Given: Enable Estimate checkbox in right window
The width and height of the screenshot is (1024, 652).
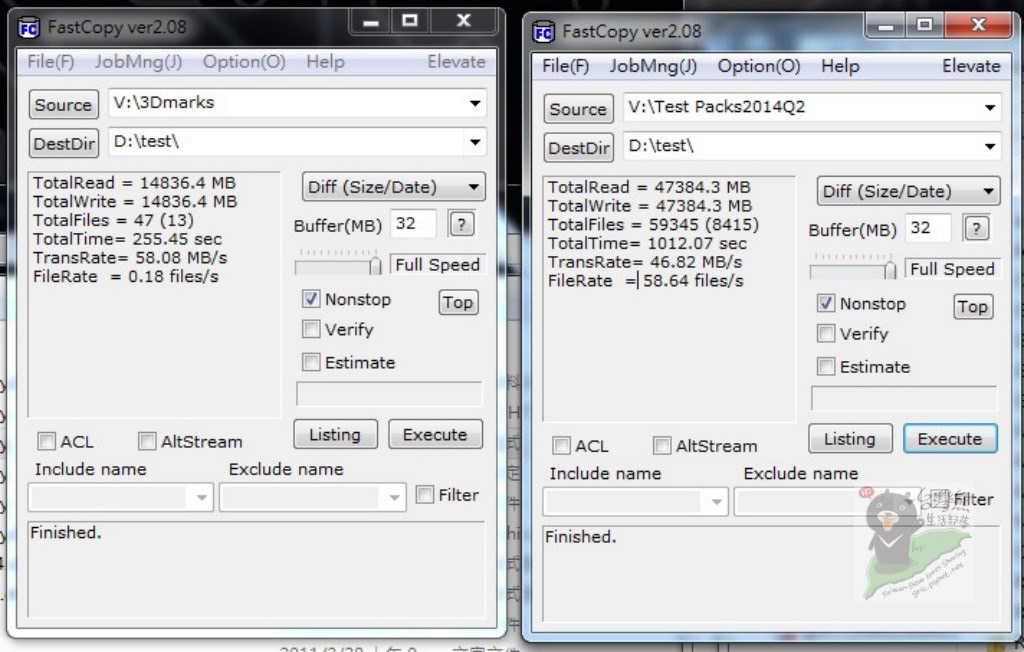Looking at the screenshot, I should [825, 366].
